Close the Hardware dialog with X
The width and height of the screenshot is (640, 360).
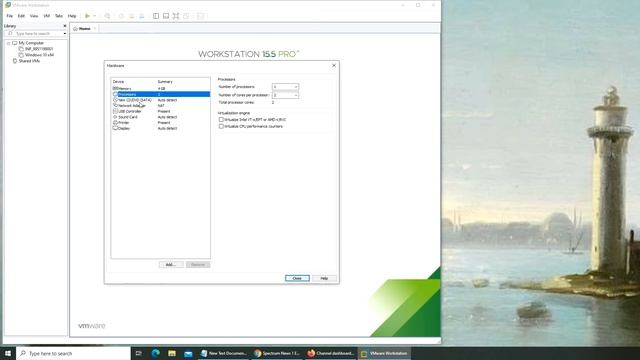coord(334,65)
